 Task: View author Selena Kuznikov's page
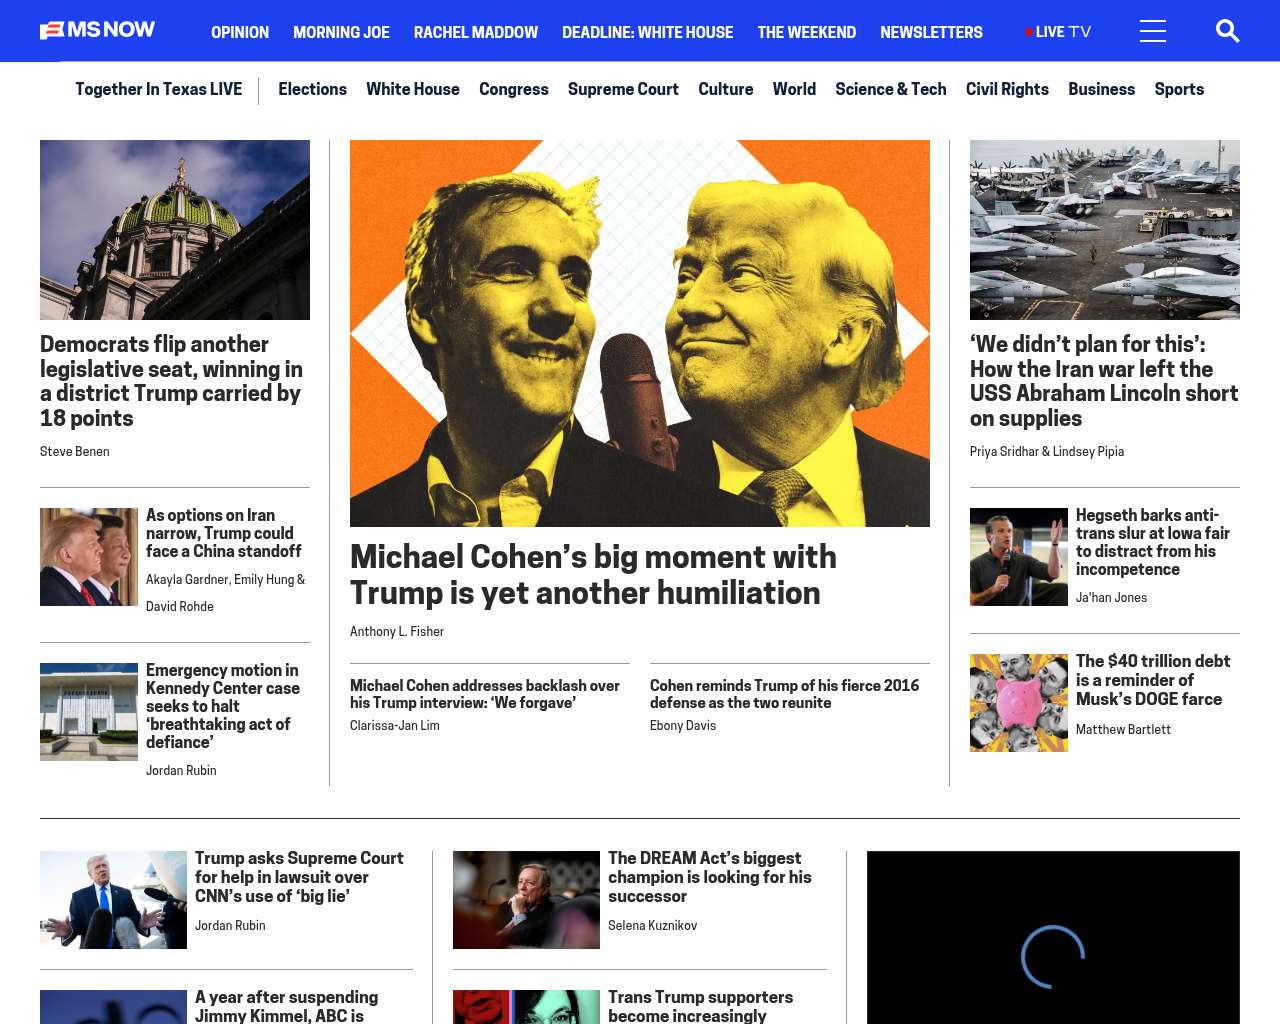(x=653, y=926)
